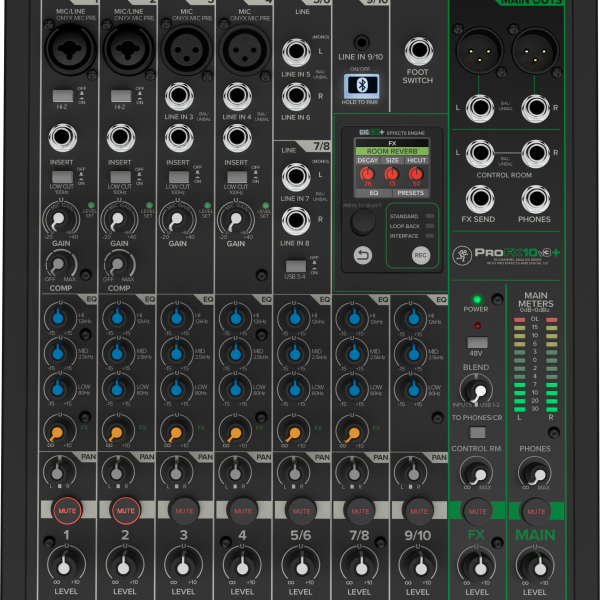Click channel 4 GAIN knob

point(236,220)
